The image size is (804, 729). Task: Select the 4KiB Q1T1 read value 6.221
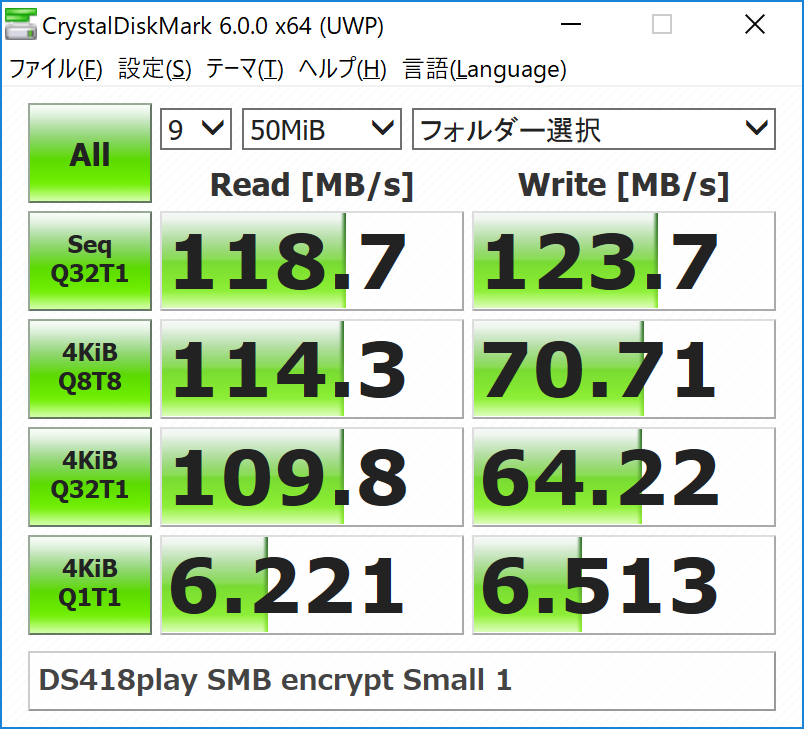click(312, 585)
